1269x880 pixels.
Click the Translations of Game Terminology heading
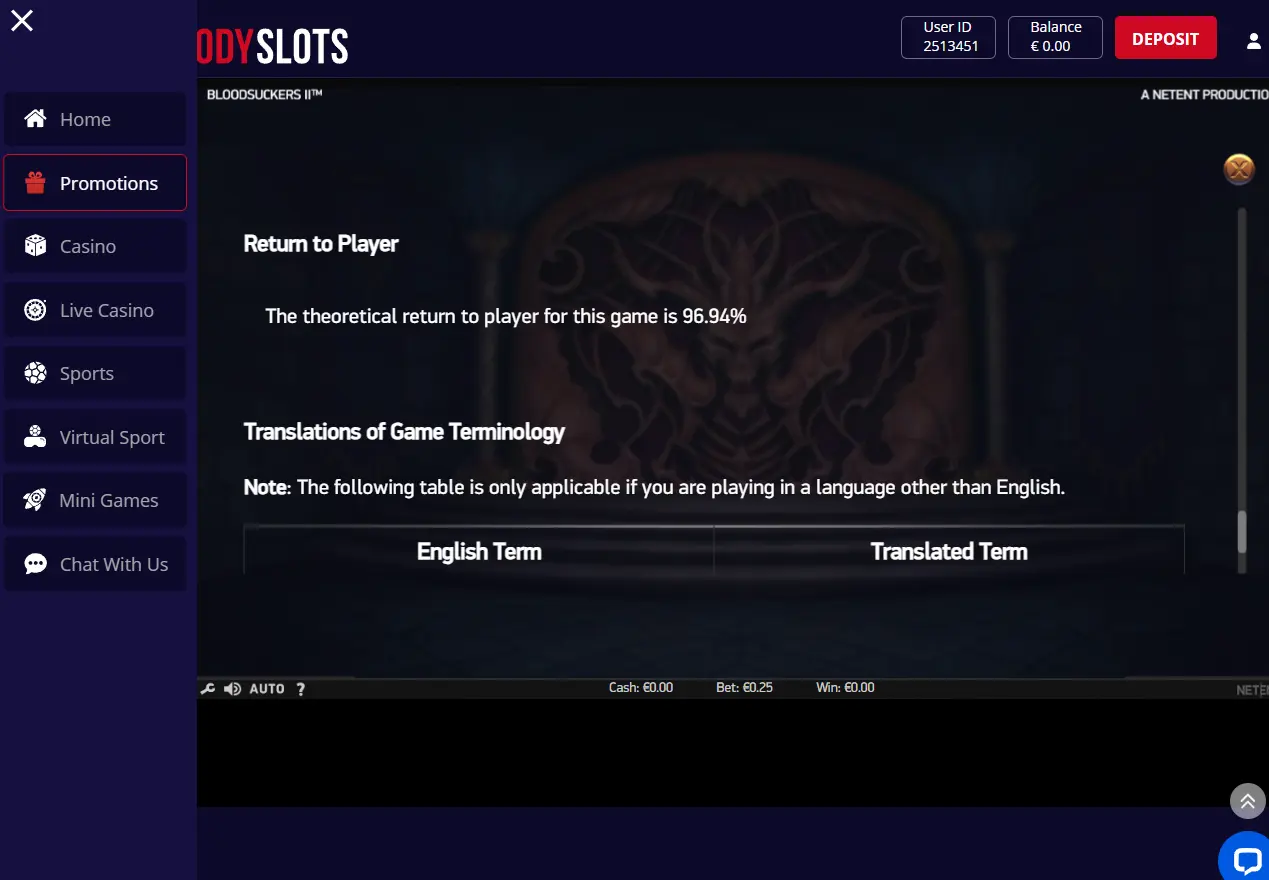tap(404, 432)
